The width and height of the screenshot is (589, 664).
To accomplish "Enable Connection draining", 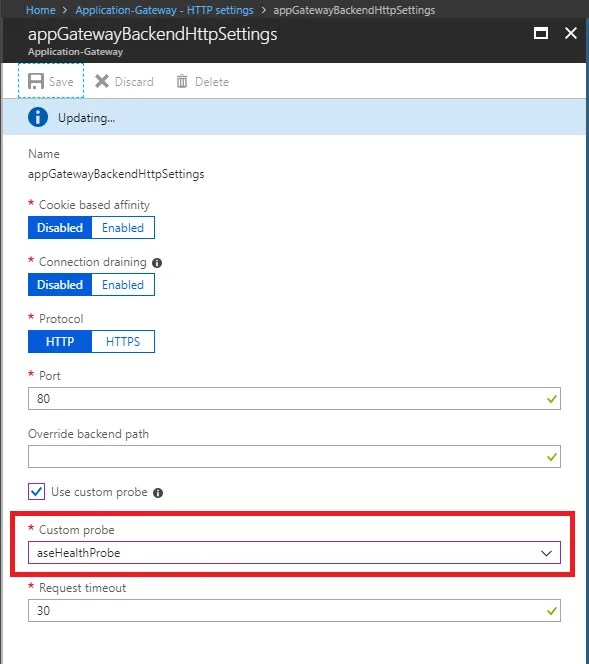I will [x=123, y=285].
